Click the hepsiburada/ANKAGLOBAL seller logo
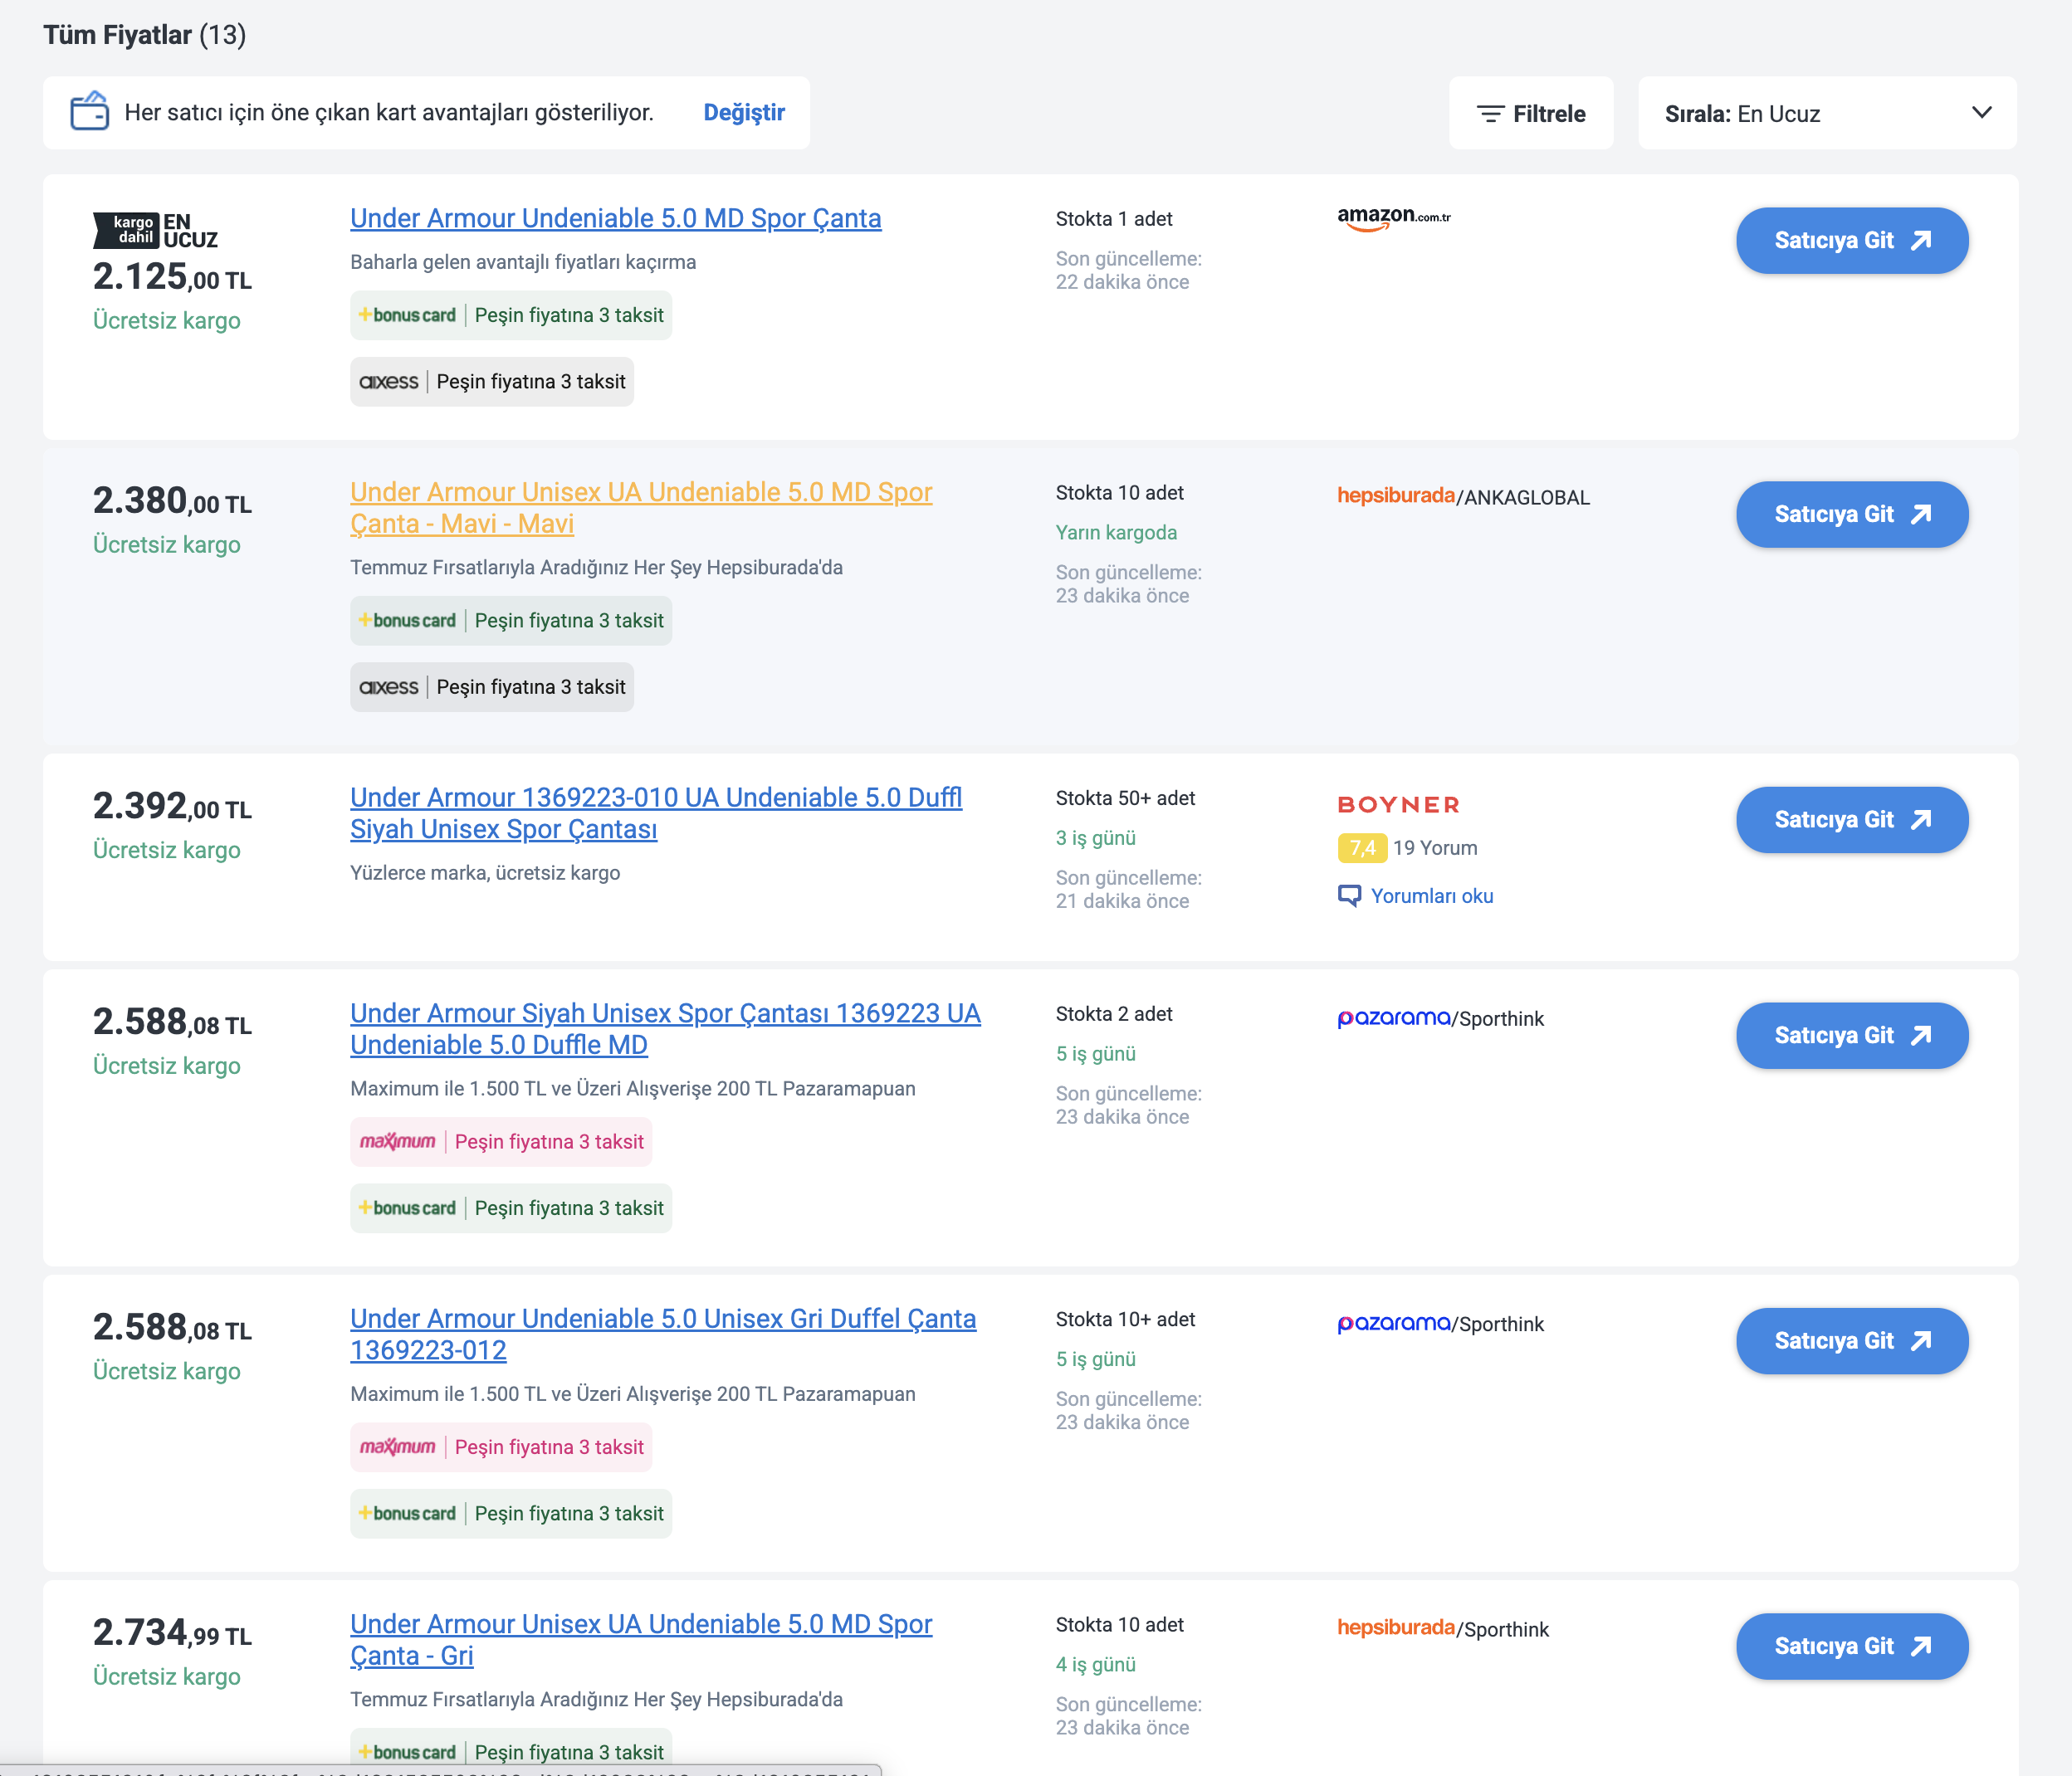Image resolution: width=2072 pixels, height=1776 pixels. (x=1463, y=496)
